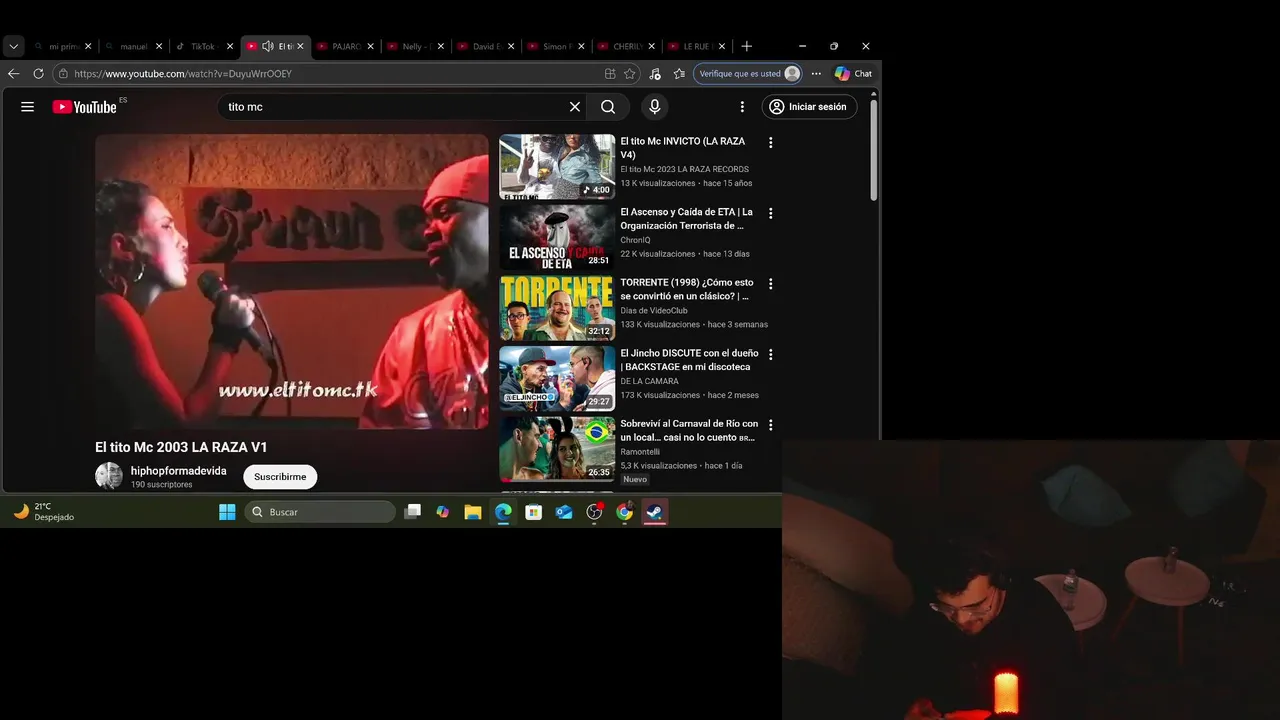Click the taskbar Buscar search box
Image resolution: width=1280 pixels, height=720 pixels.
321,512
